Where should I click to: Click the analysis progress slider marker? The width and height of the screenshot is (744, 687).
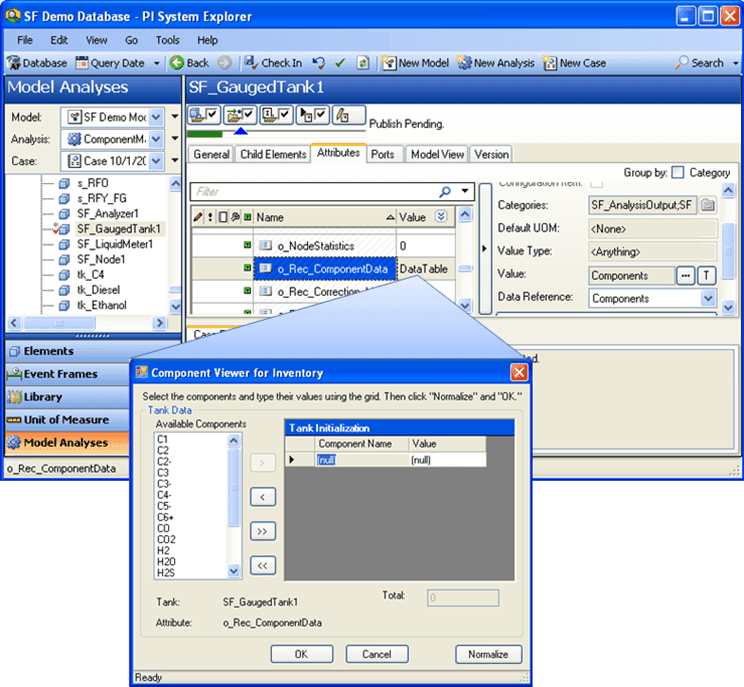click(x=241, y=131)
